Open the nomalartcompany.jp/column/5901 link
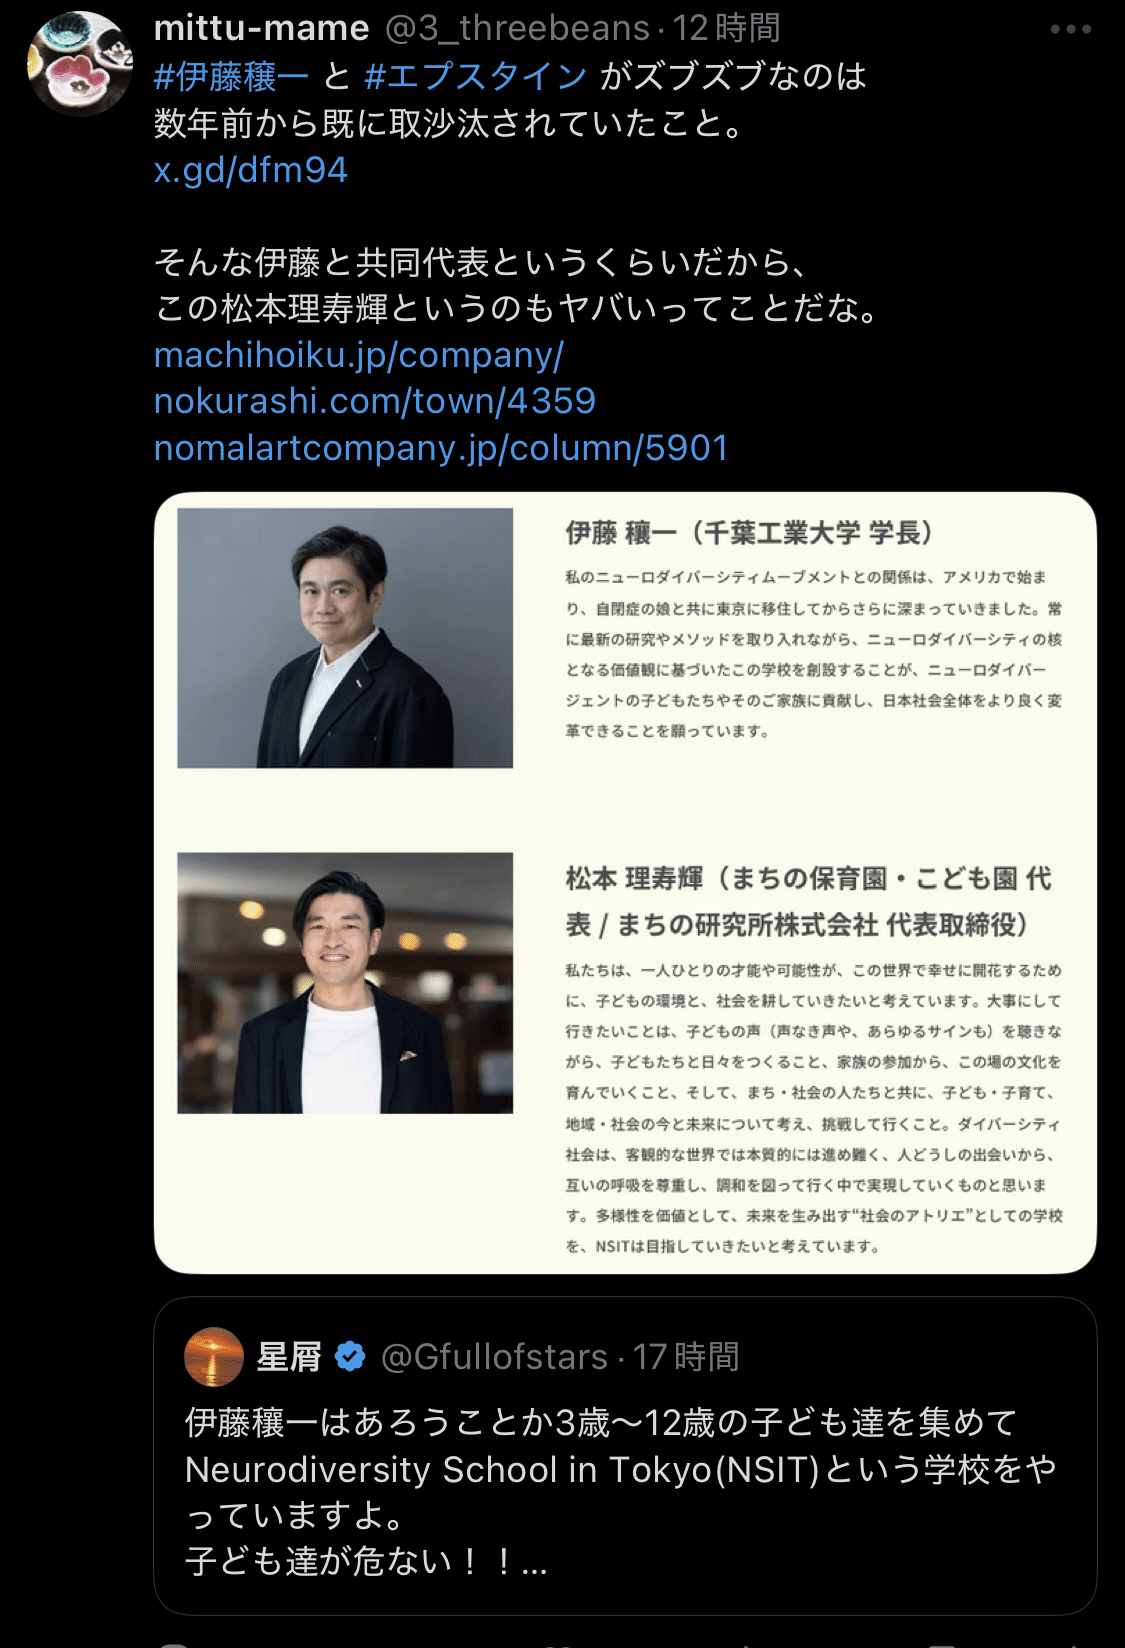 441,447
